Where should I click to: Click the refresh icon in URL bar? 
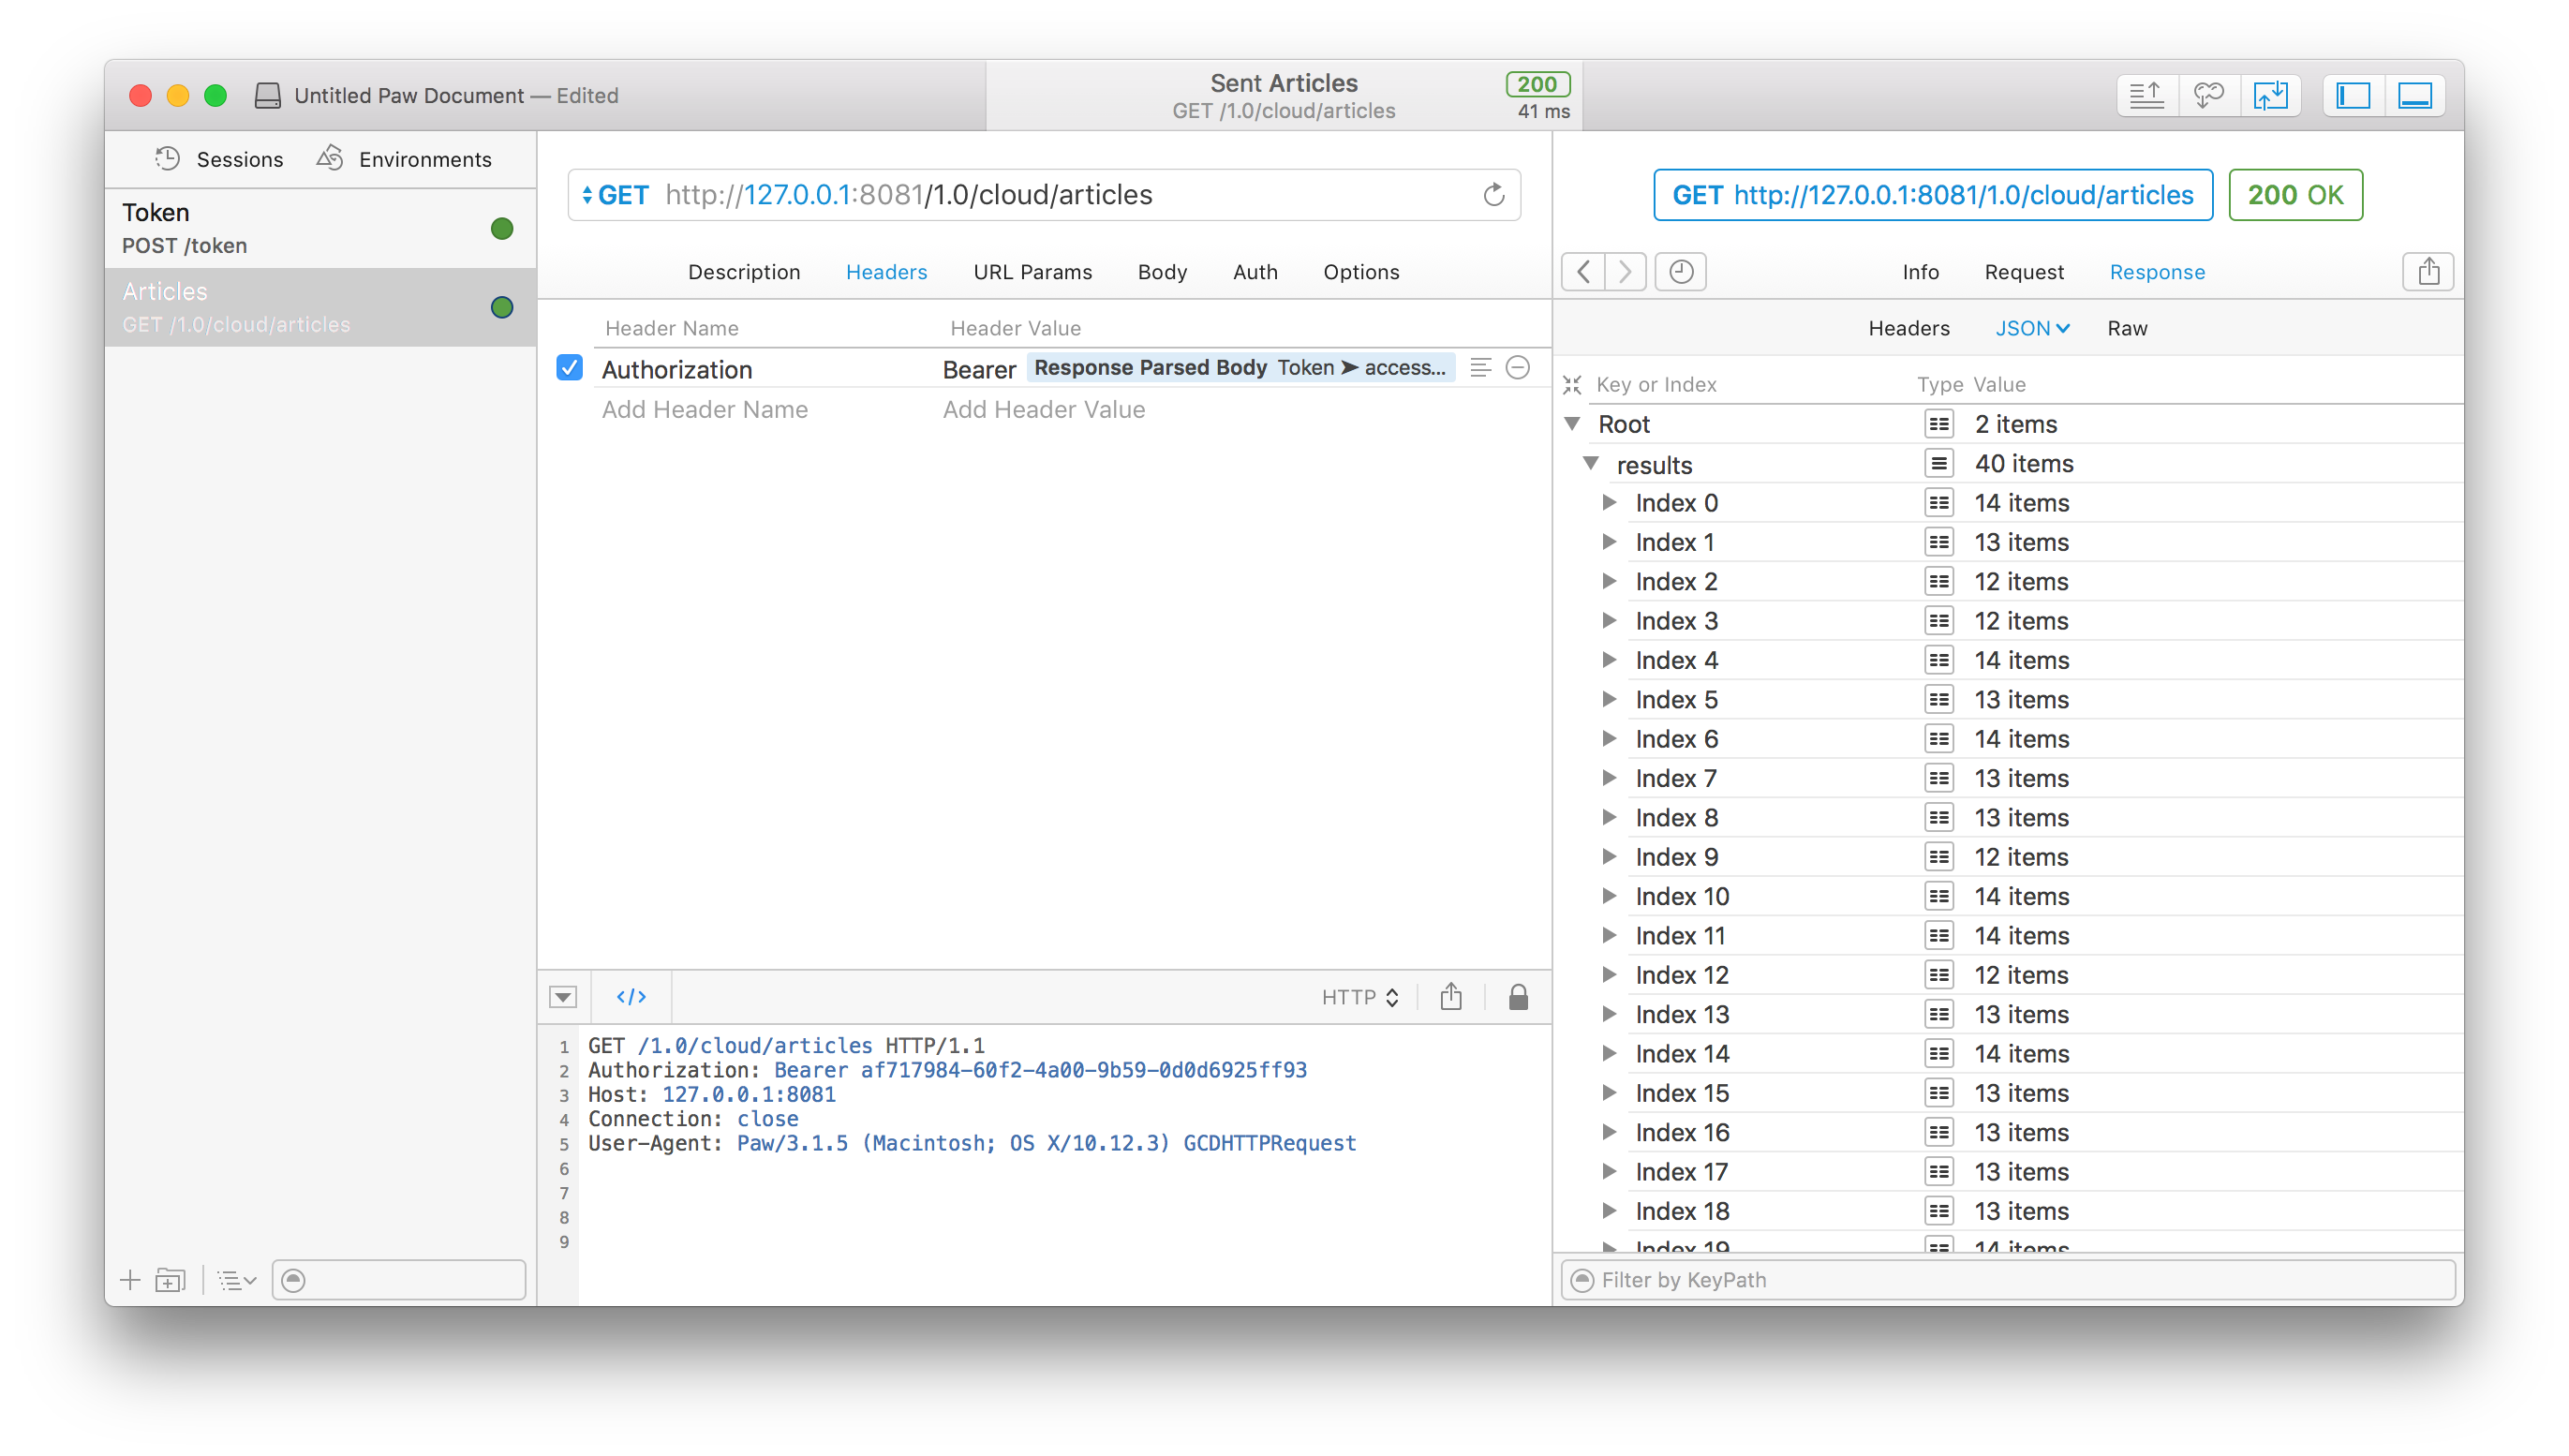click(1493, 195)
